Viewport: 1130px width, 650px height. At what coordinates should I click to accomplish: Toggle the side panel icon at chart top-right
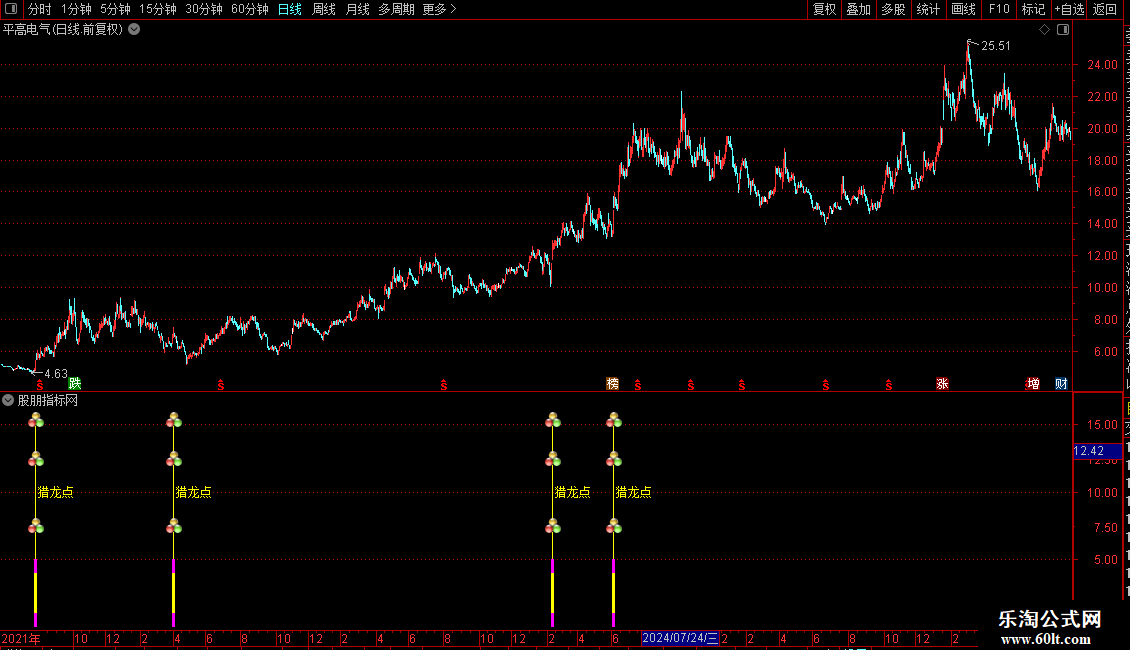[1063, 30]
